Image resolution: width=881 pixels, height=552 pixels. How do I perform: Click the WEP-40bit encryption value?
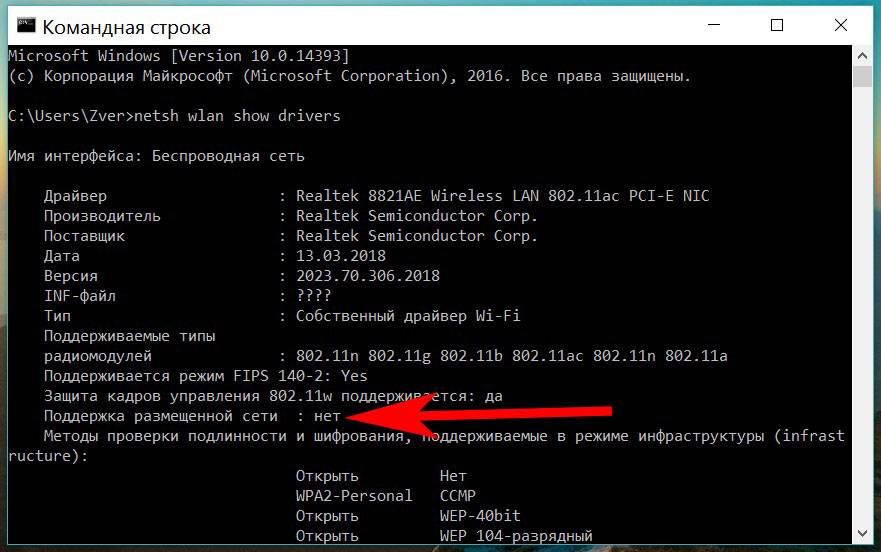(x=480, y=516)
